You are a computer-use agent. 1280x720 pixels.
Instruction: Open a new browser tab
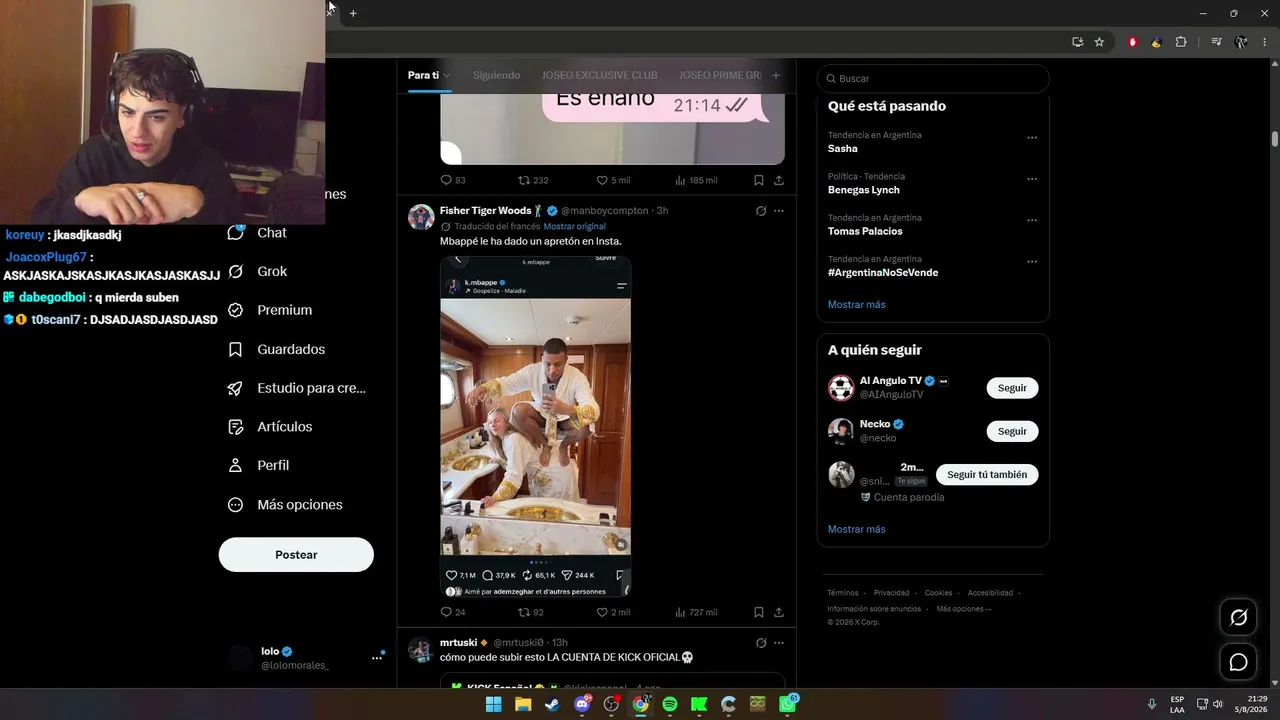point(353,13)
